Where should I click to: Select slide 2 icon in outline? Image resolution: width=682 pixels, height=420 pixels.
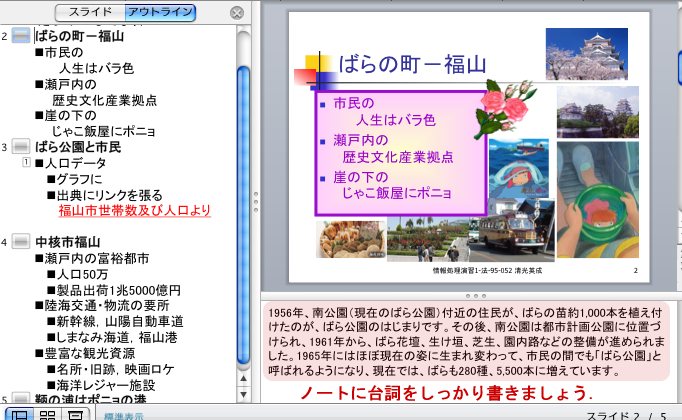[x=21, y=37]
